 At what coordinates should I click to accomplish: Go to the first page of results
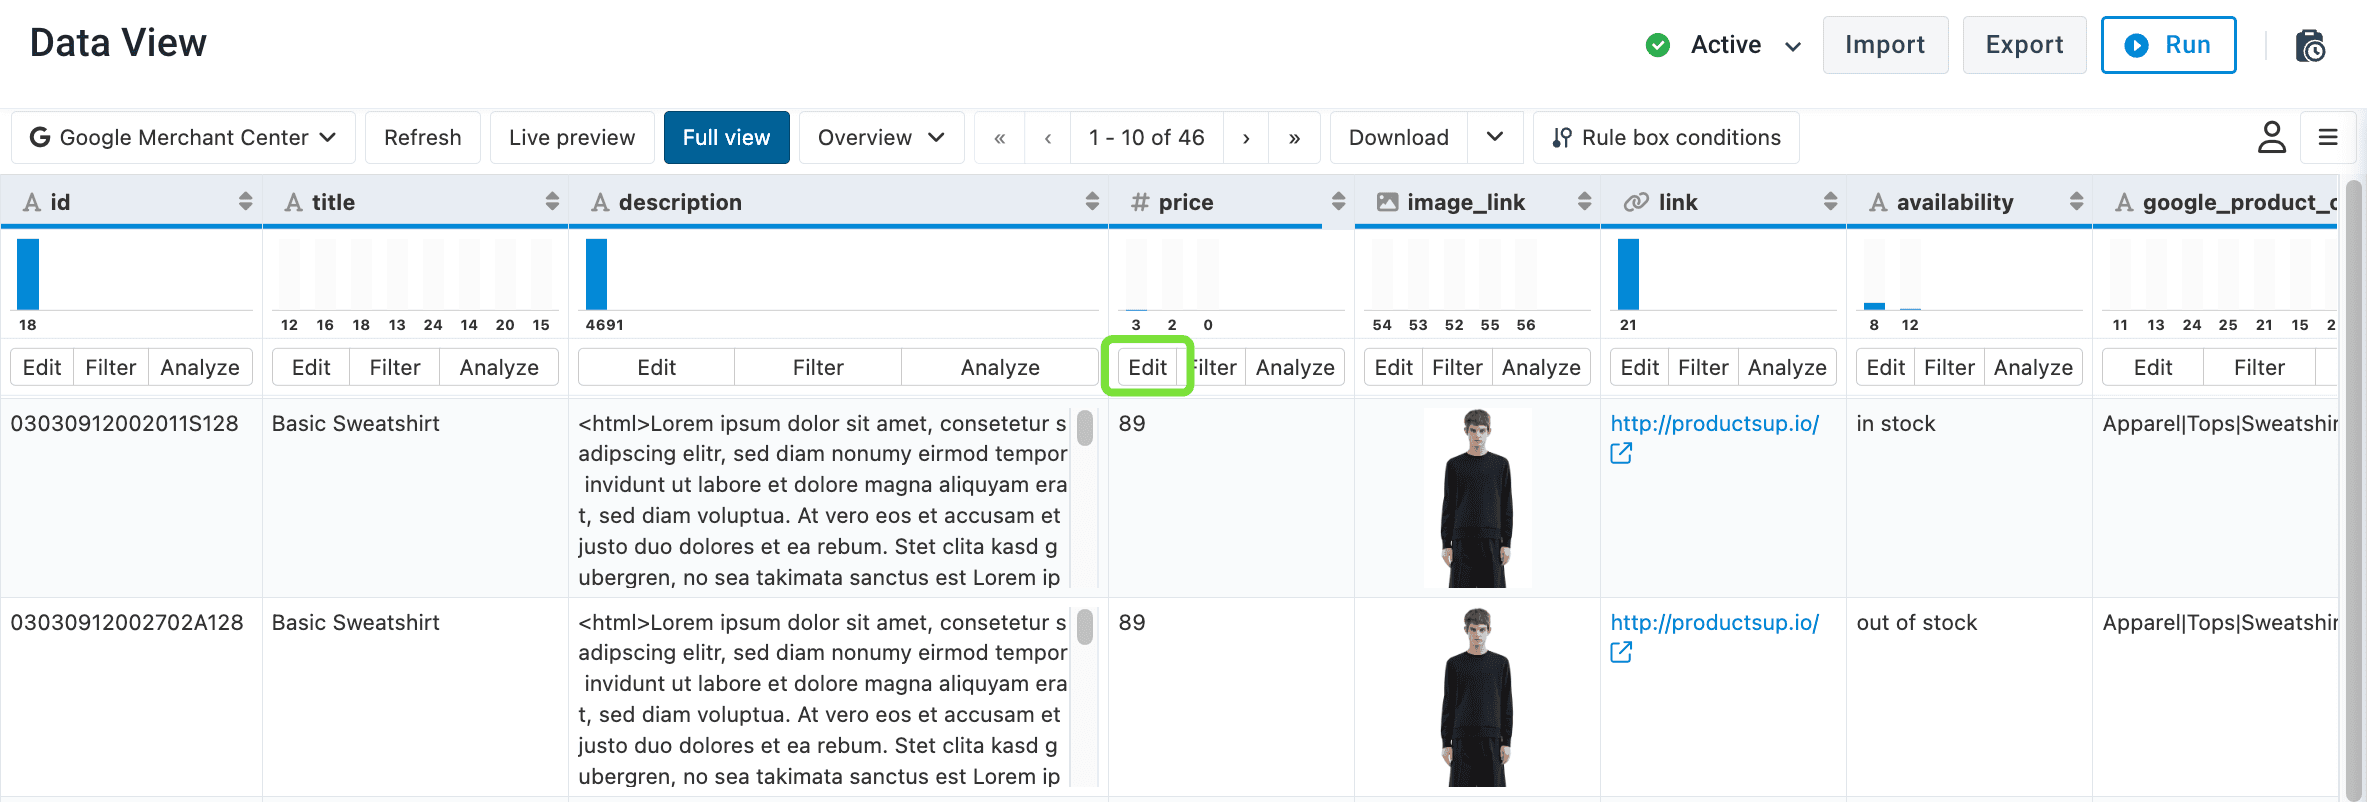pyautogui.click(x=999, y=138)
